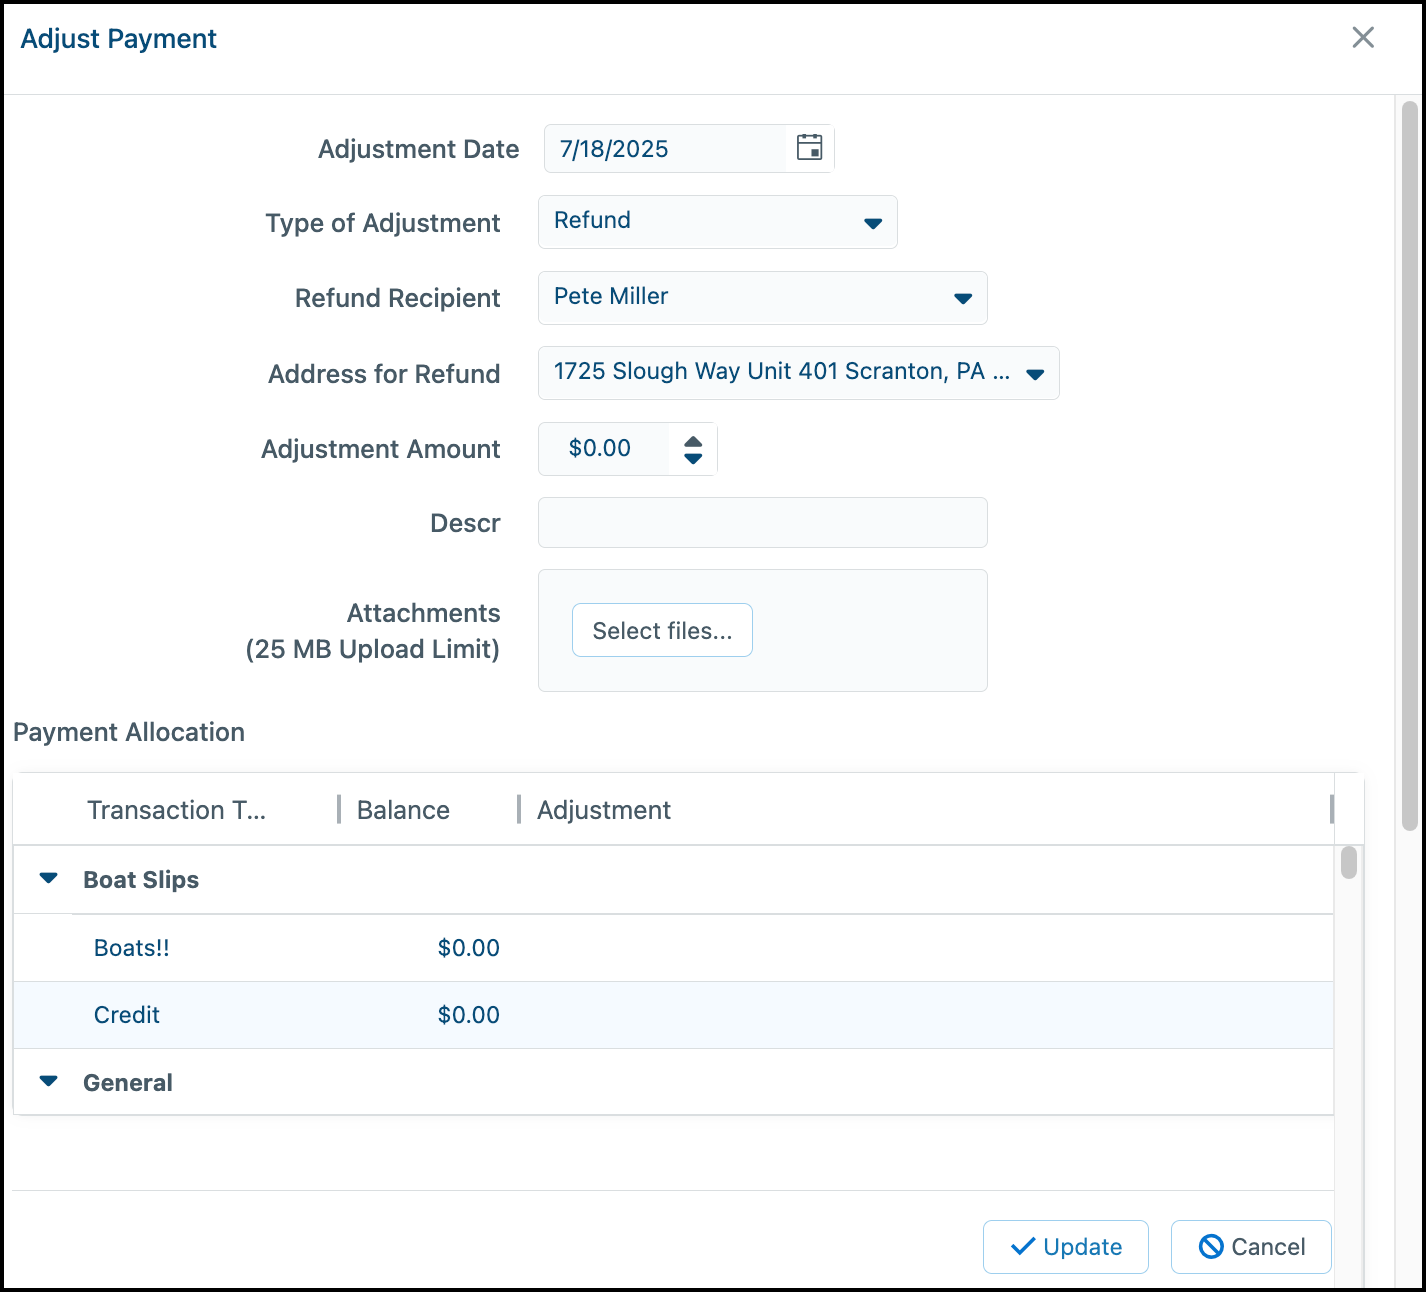Open the Address for Refund dropdown
Screen dimensions: 1426x1292
pos(1035,374)
